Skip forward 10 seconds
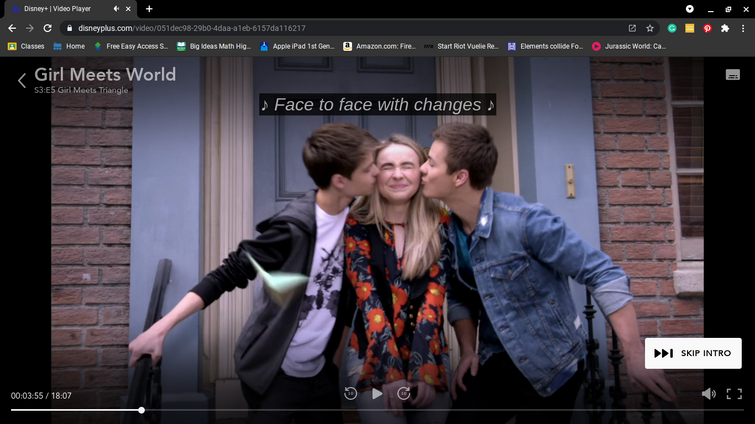Viewport: 755px width, 424px height. tap(404, 393)
